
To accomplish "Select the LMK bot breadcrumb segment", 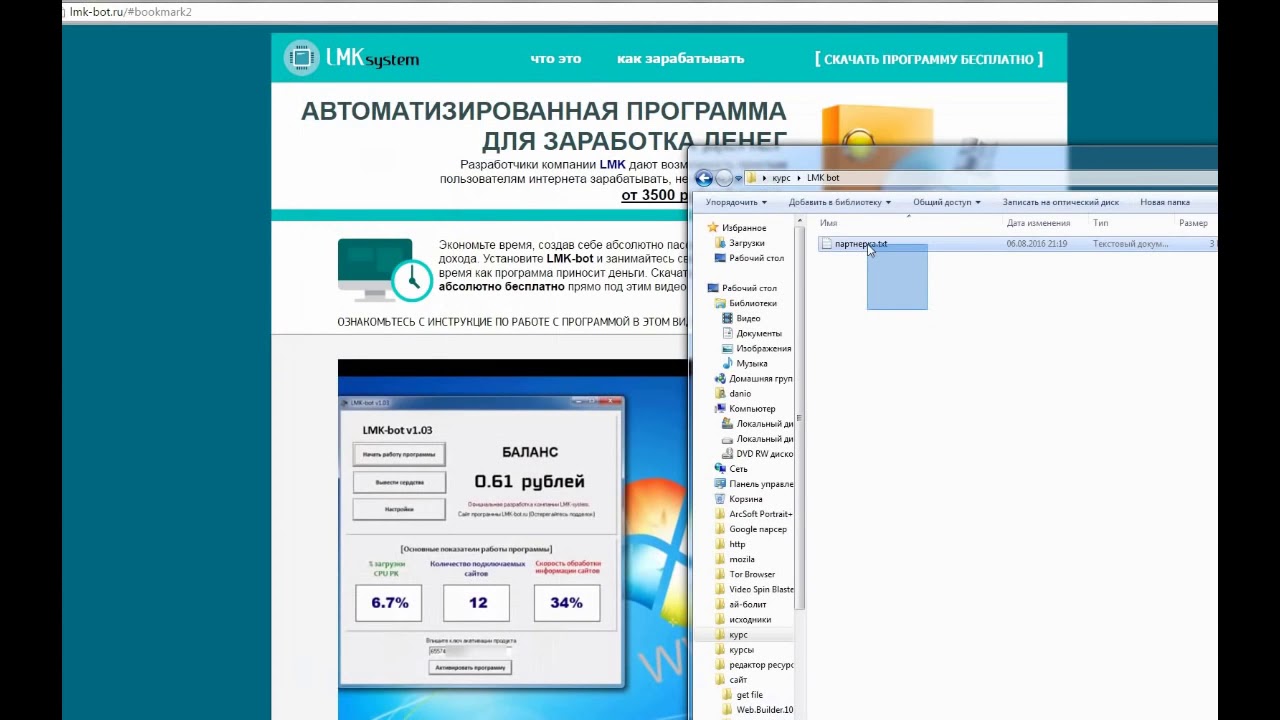I will (x=823, y=178).
